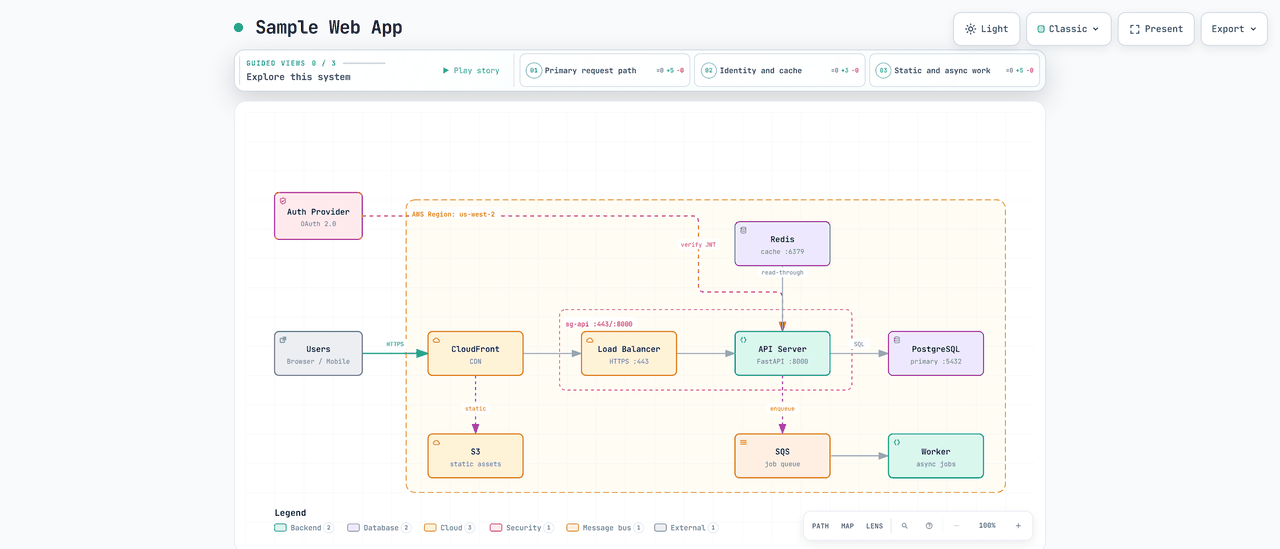Select the Worker async jobs node

[x=936, y=456]
